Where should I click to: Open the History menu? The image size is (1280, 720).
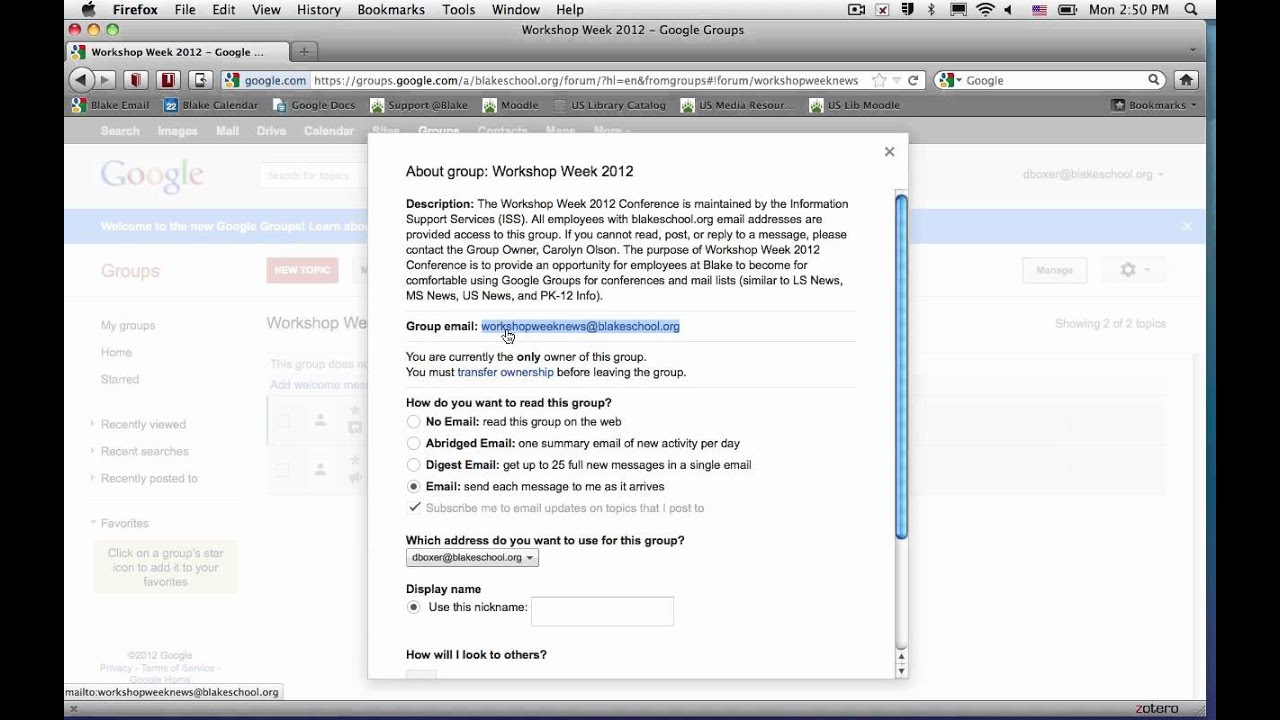(x=319, y=10)
